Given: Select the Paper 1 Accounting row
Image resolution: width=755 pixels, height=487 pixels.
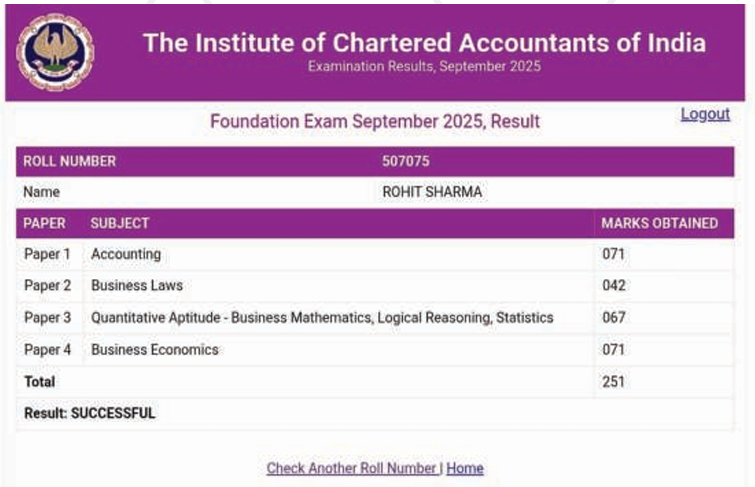Looking at the screenshot, I should tap(375, 254).
